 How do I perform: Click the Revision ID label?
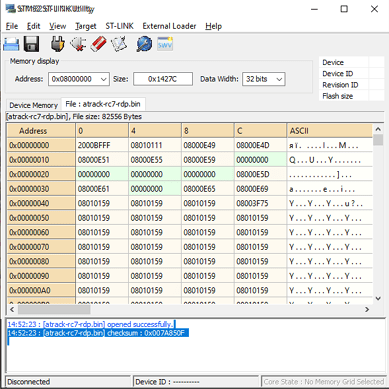click(340, 85)
